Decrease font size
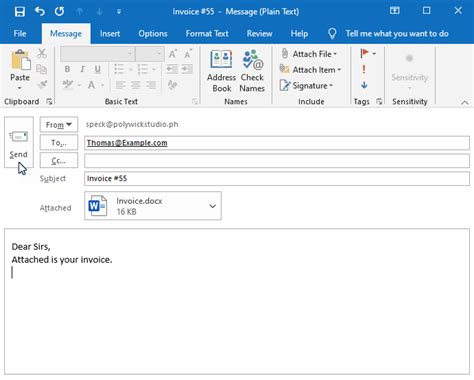This screenshot has width=474, height=380. coord(188,54)
